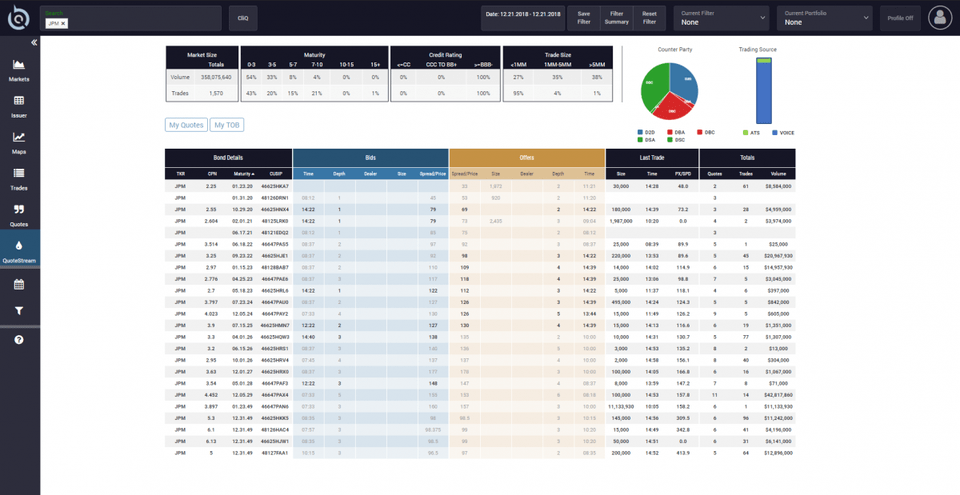
Task: Click Reset Filter
Action: point(649,18)
